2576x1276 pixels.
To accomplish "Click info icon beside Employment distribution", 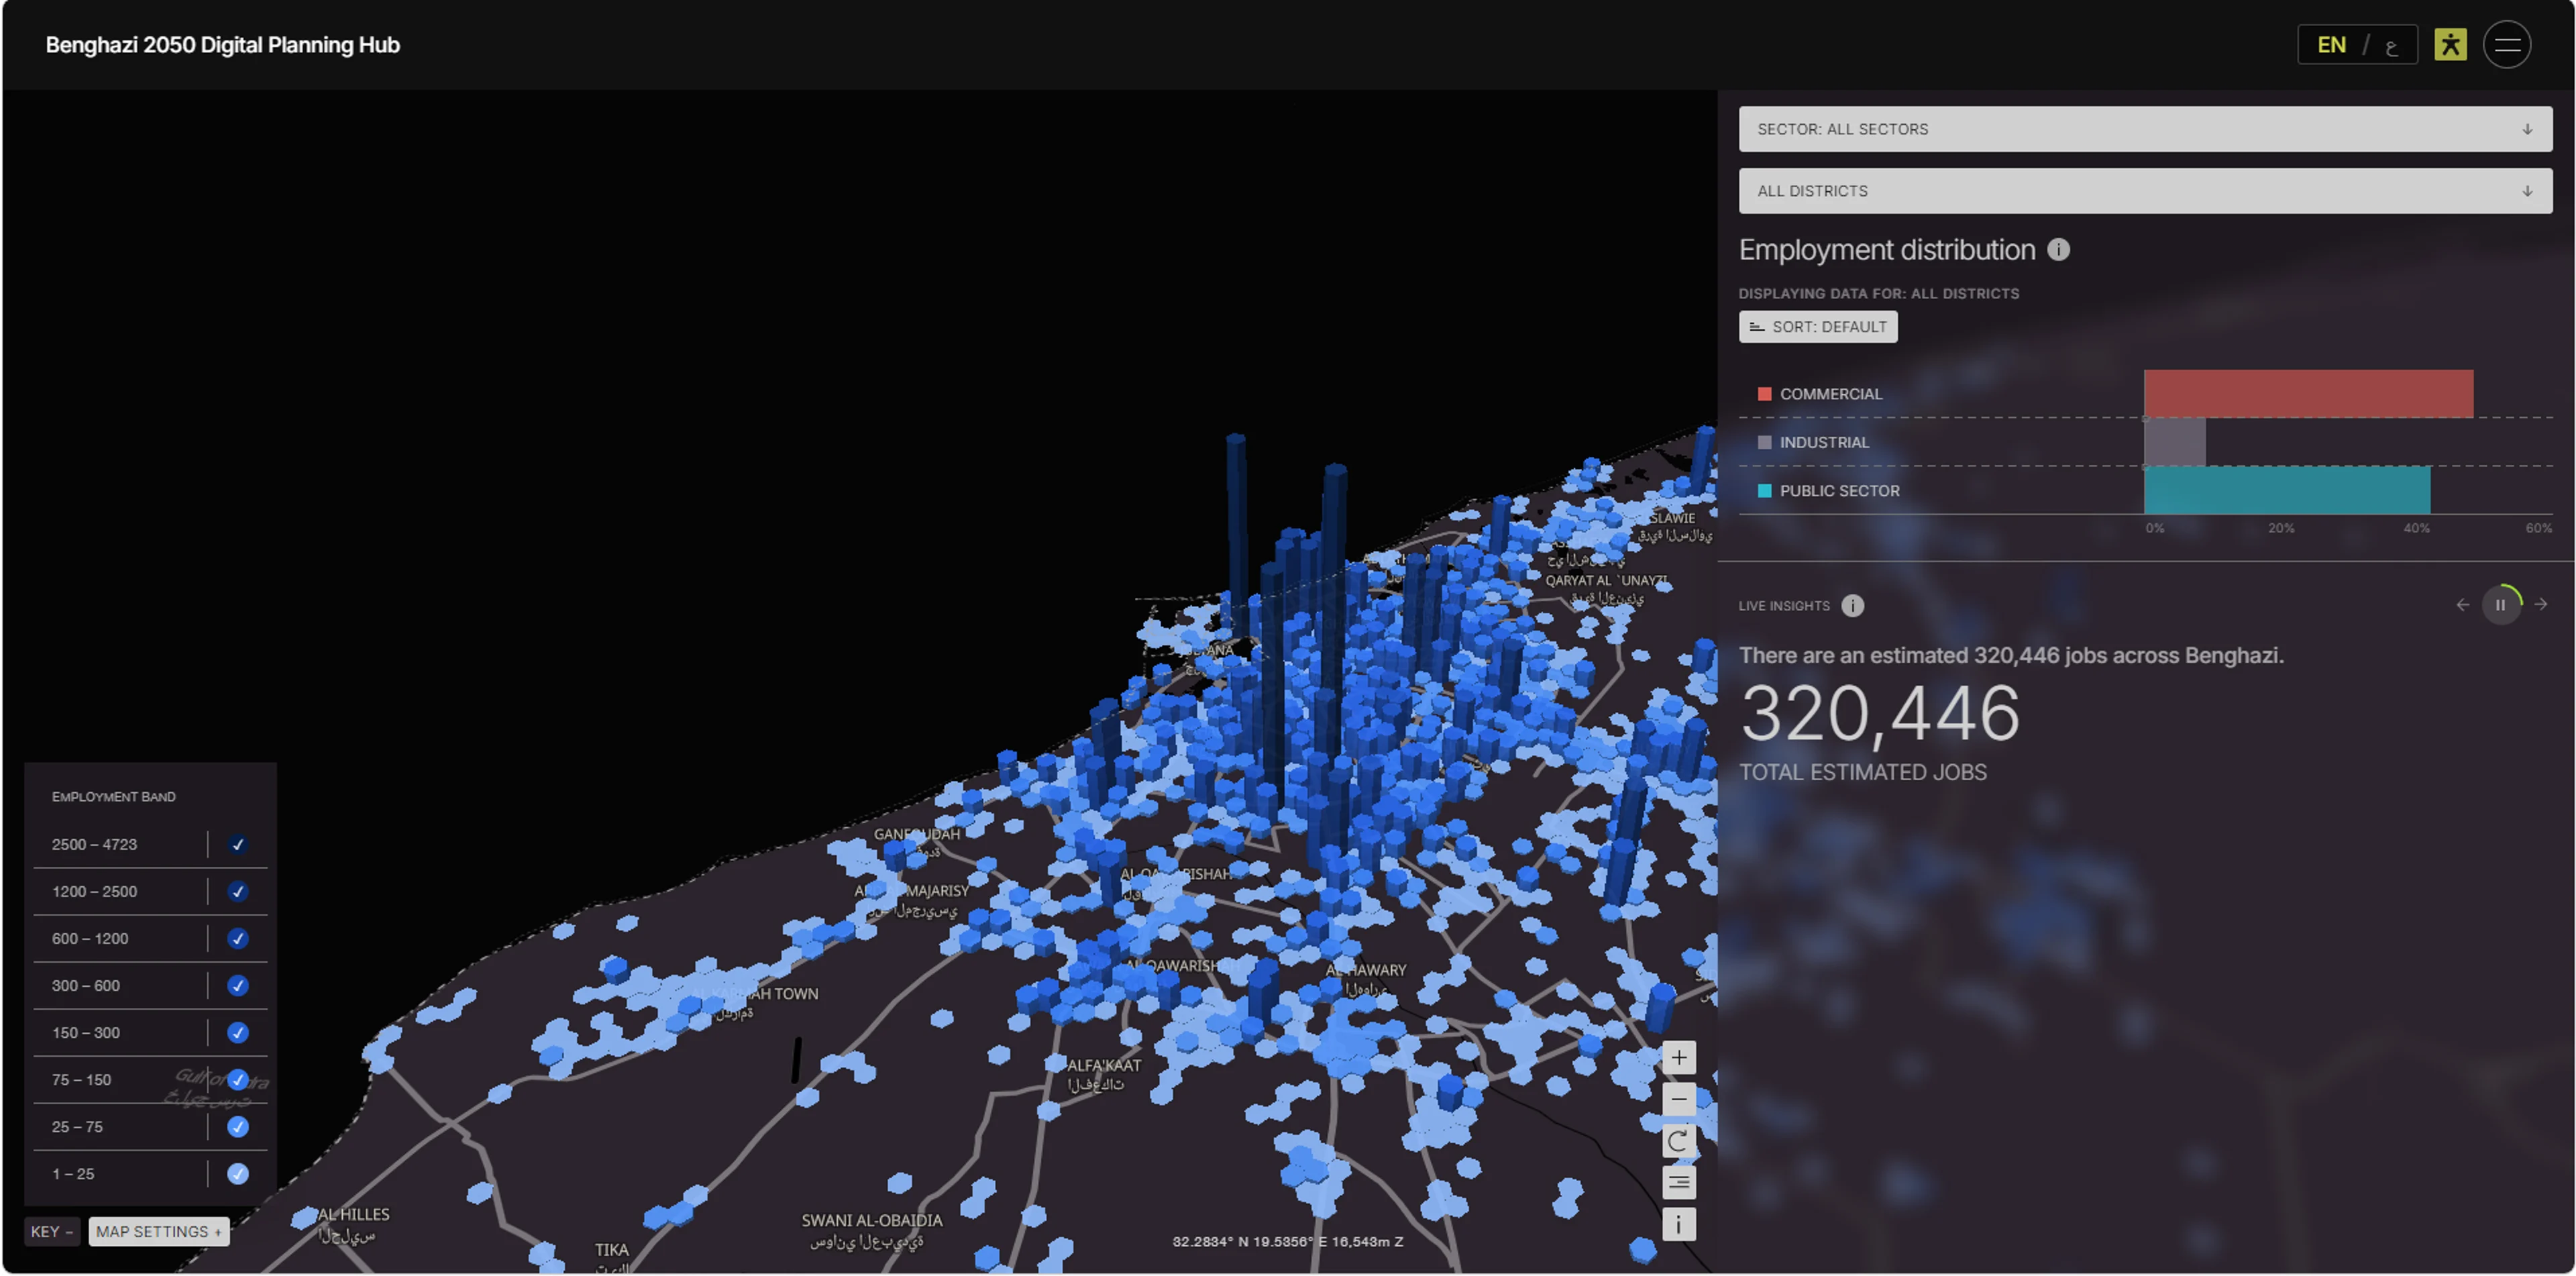I will (x=2058, y=250).
